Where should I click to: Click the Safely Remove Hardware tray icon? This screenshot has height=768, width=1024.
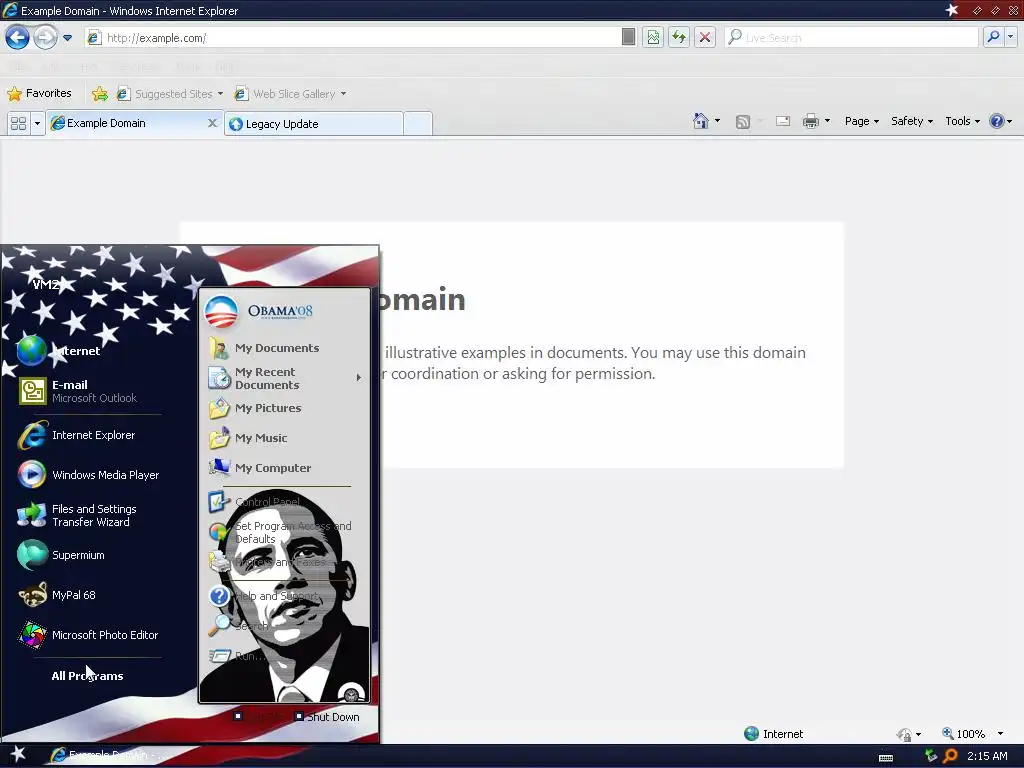pyautogui.click(x=931, y=756)
